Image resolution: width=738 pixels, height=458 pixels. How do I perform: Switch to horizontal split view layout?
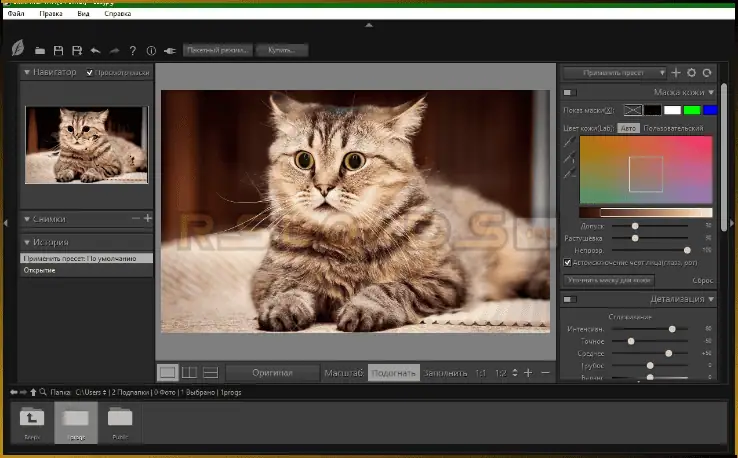click(210, 373)
